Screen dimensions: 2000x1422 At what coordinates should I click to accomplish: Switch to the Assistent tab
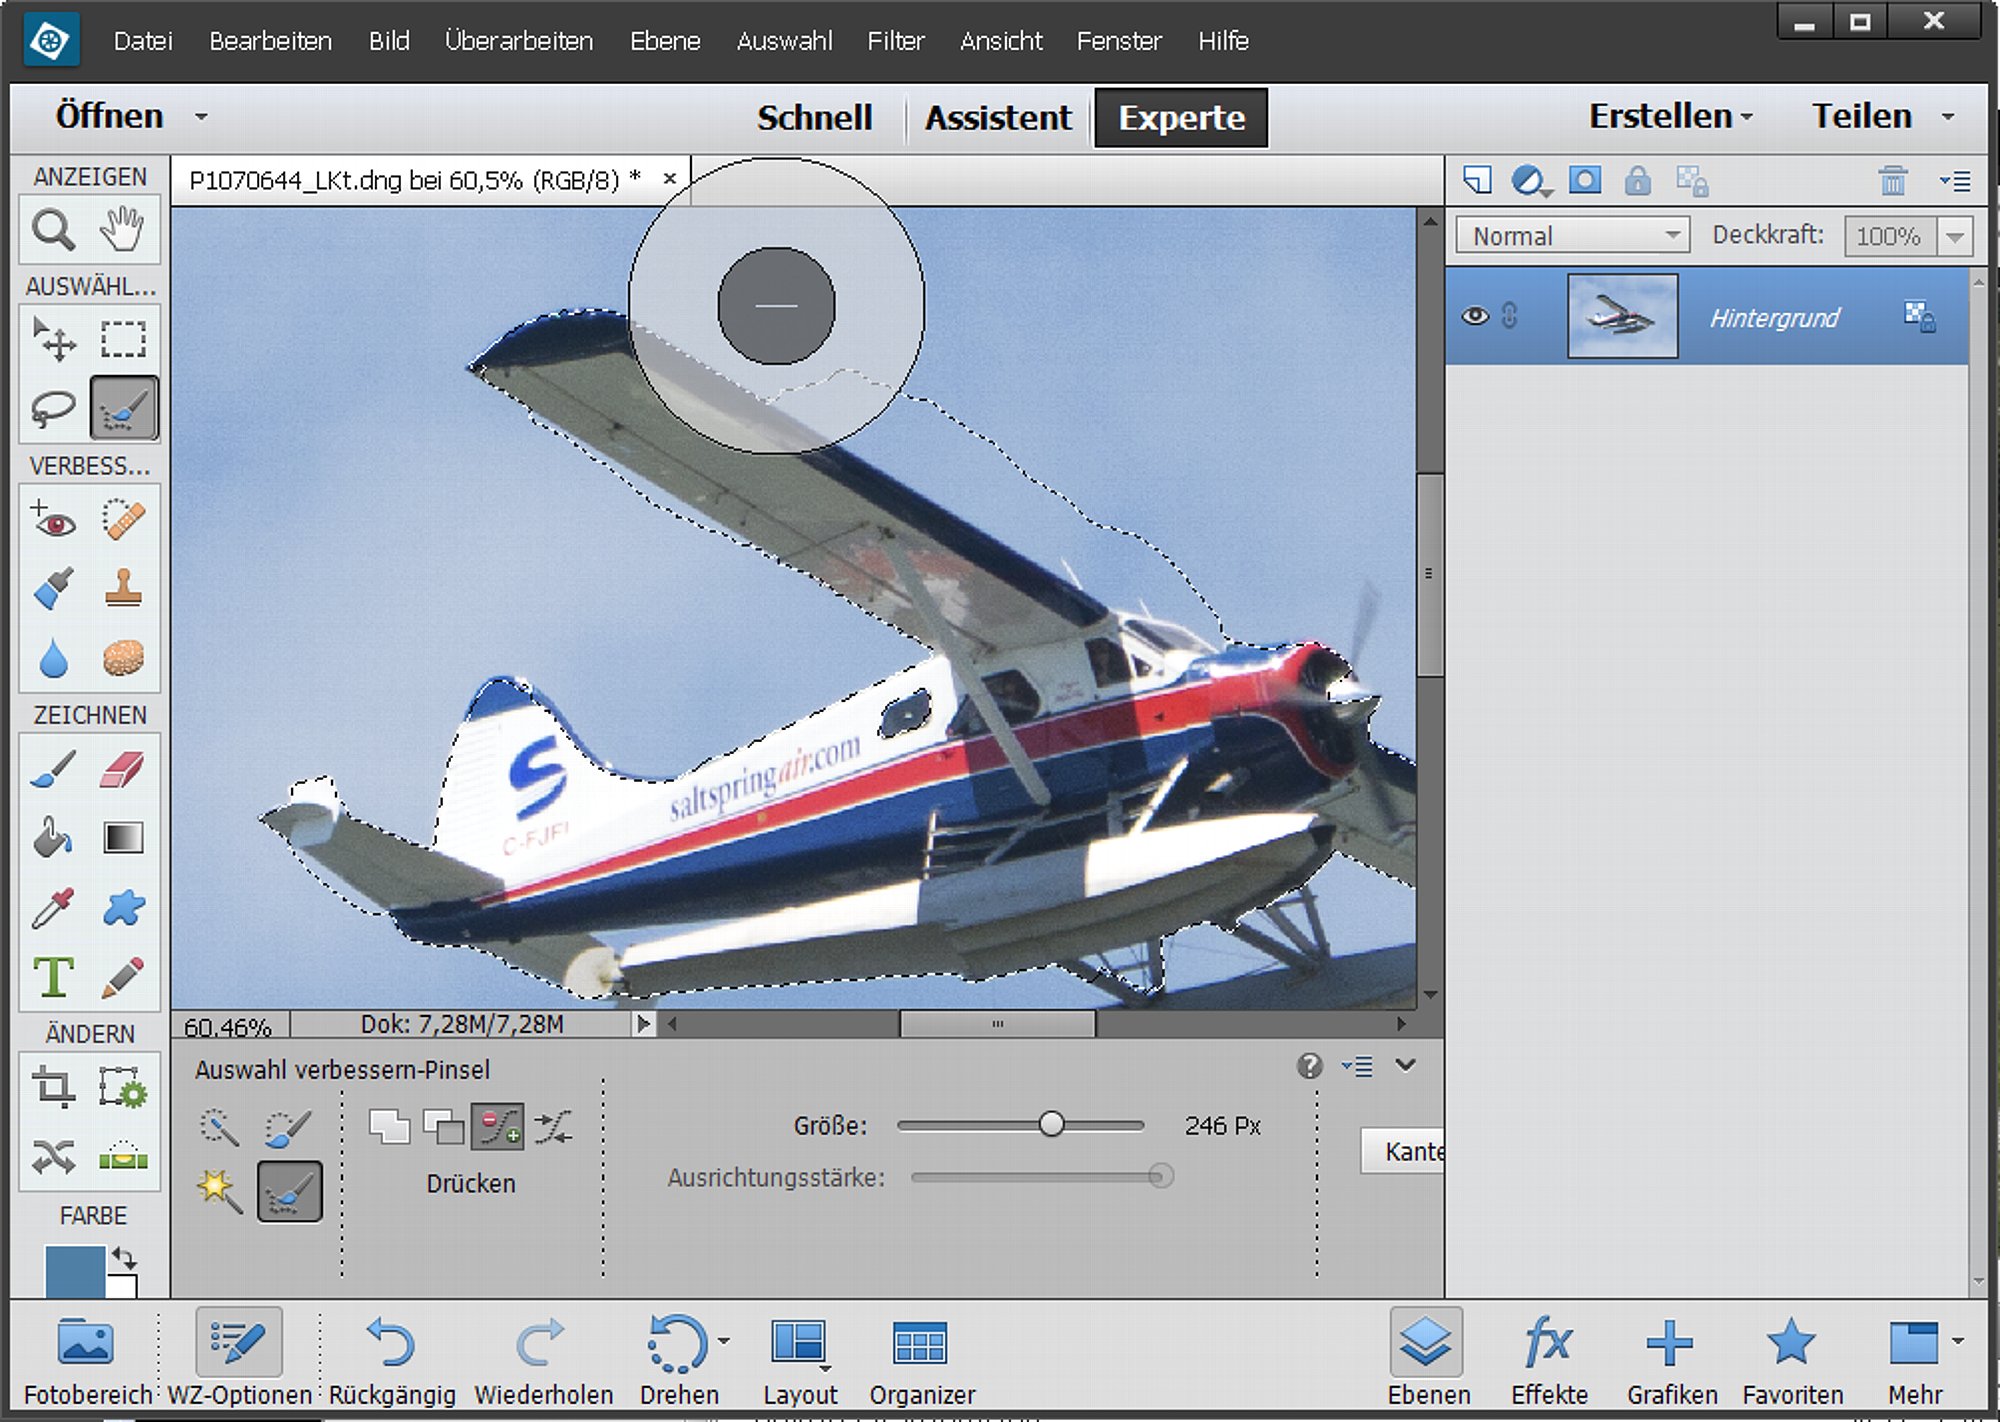(997, 118)
